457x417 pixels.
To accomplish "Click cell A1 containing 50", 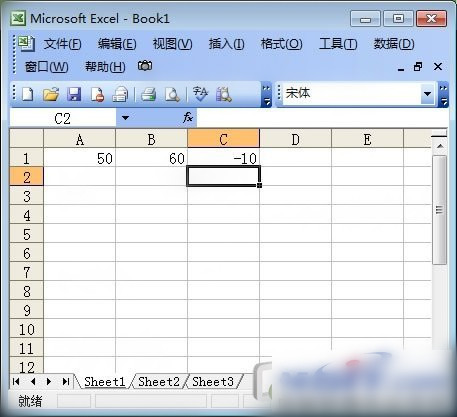I will pos(80,158).
